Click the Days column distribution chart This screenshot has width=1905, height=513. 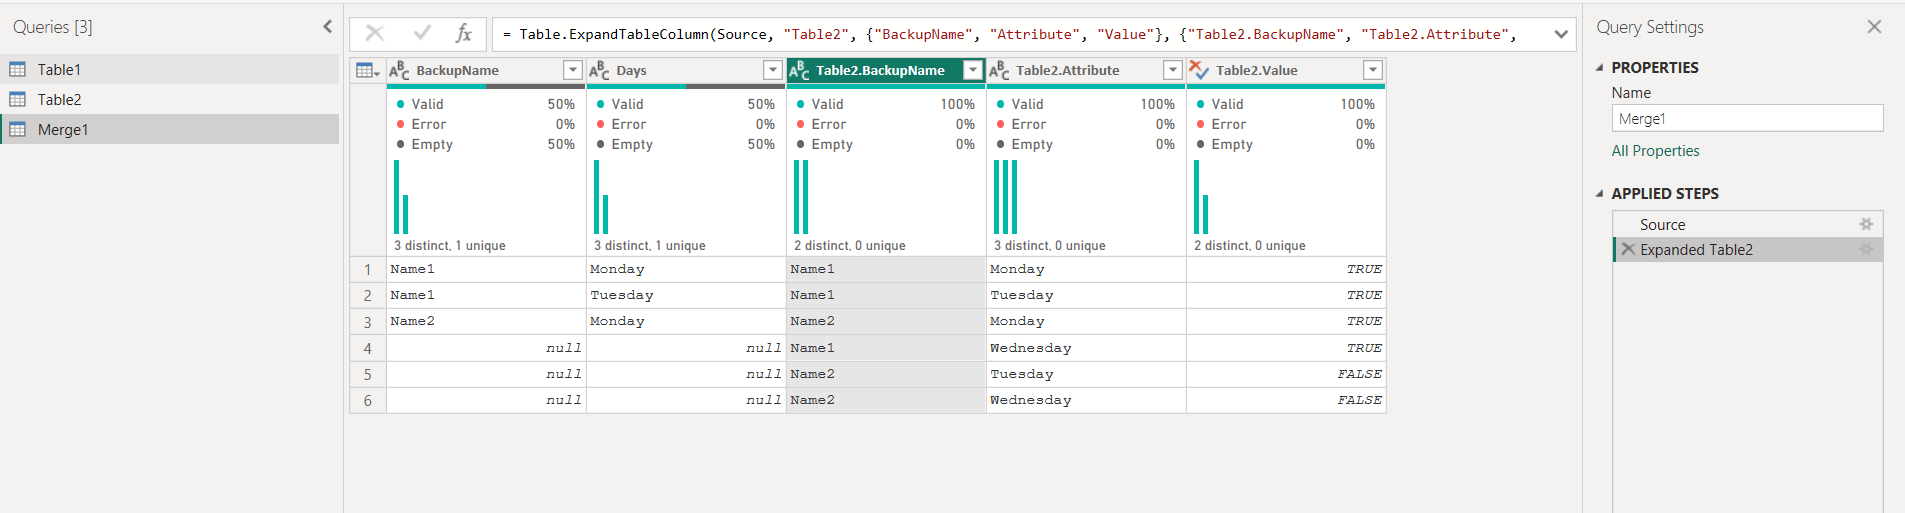click(x=601, y=197)
